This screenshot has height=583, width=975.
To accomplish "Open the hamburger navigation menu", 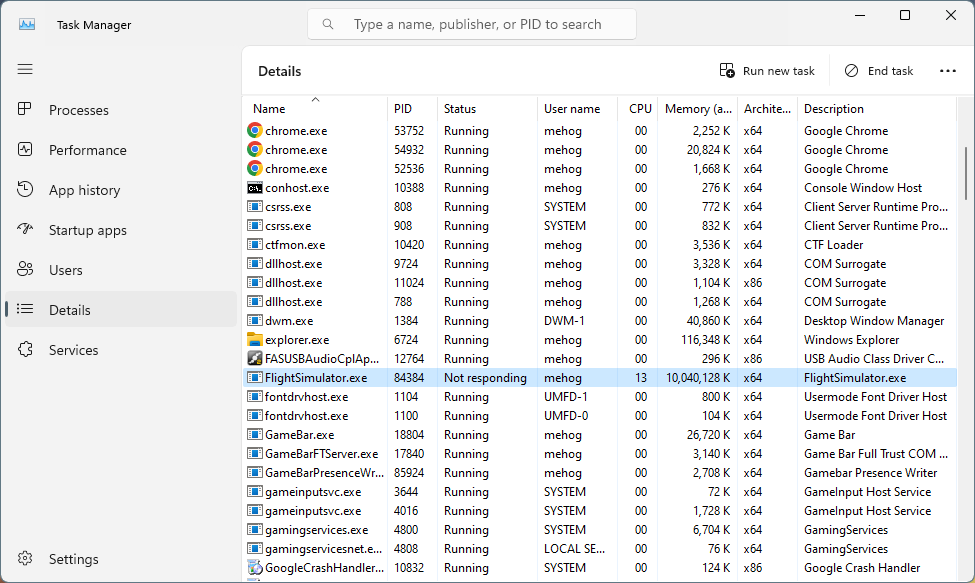I will (25, 69).
